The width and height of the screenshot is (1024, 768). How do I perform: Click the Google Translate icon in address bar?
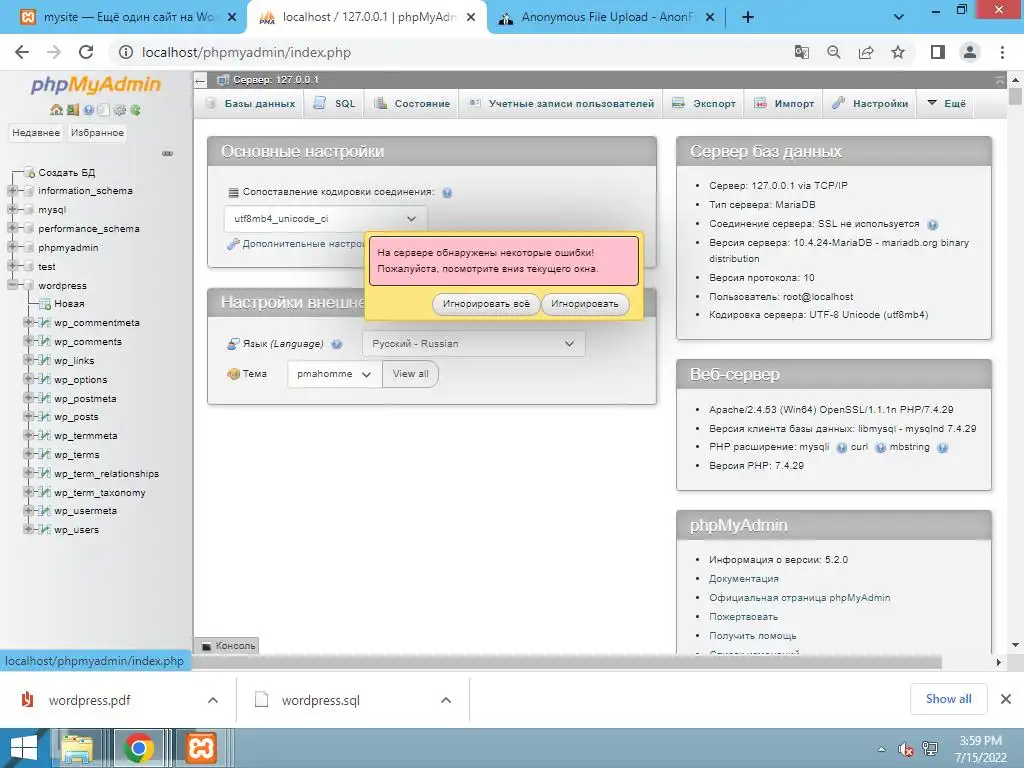tap(801, 52)
